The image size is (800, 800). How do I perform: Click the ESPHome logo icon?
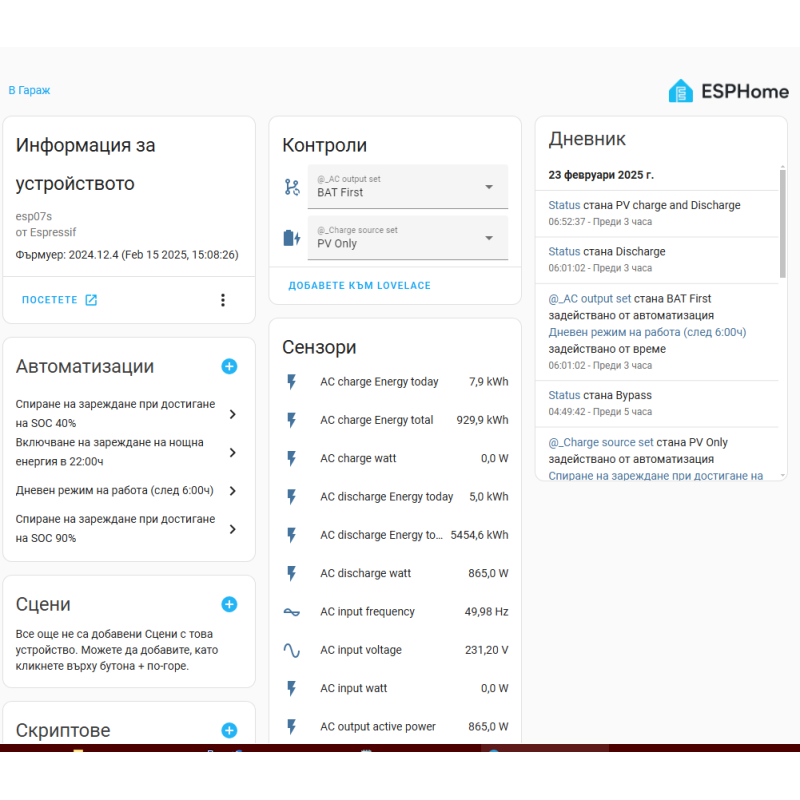coord(681,91)
